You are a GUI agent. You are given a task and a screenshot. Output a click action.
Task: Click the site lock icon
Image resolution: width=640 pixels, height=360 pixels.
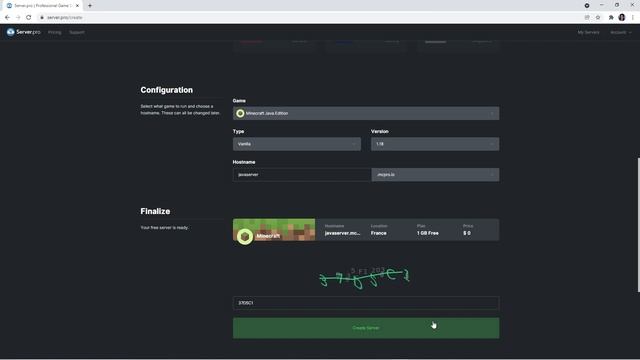[42, 18]
